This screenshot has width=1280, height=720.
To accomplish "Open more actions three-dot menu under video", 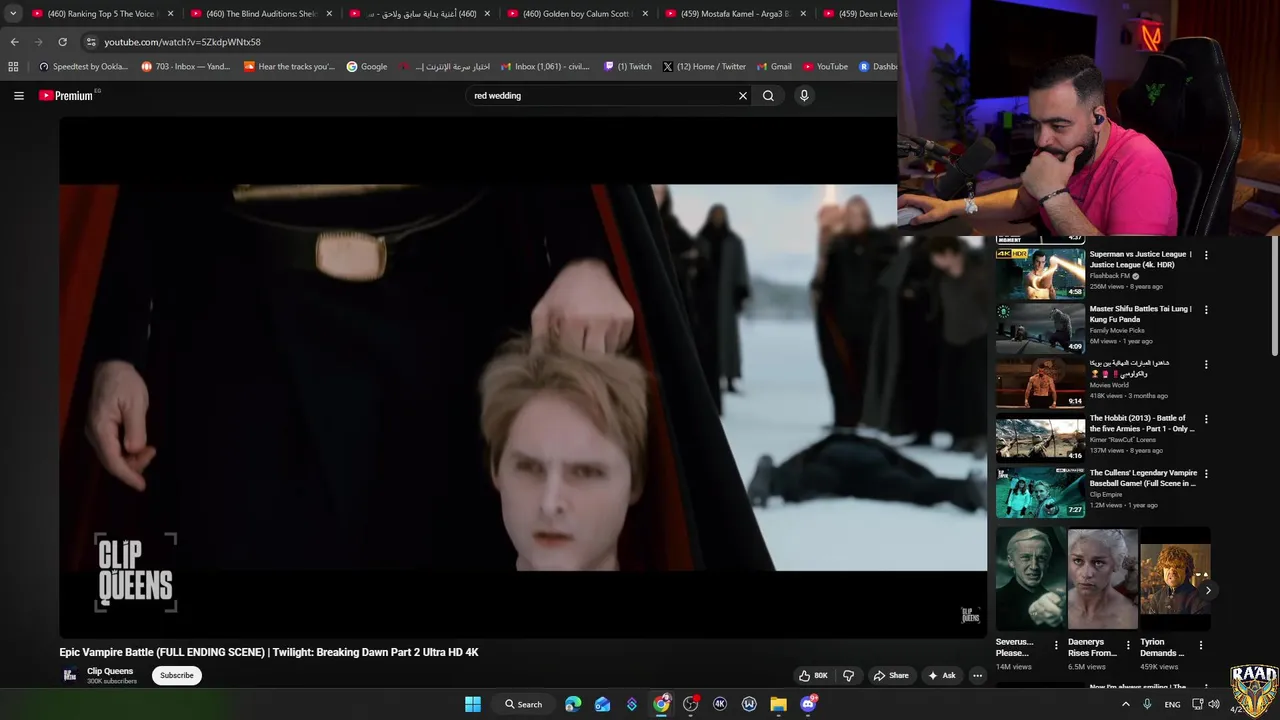I will 978,676.
